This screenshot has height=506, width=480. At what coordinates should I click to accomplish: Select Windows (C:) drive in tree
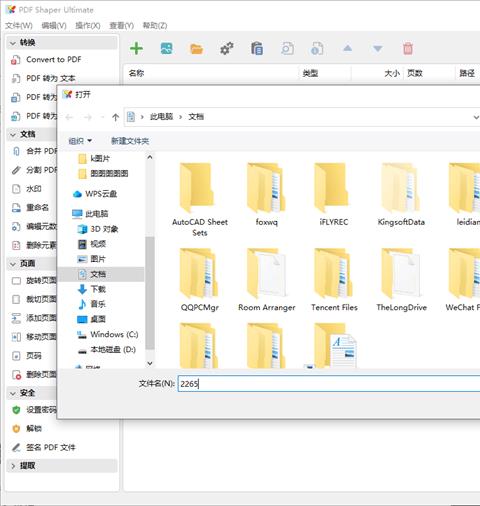108,334
